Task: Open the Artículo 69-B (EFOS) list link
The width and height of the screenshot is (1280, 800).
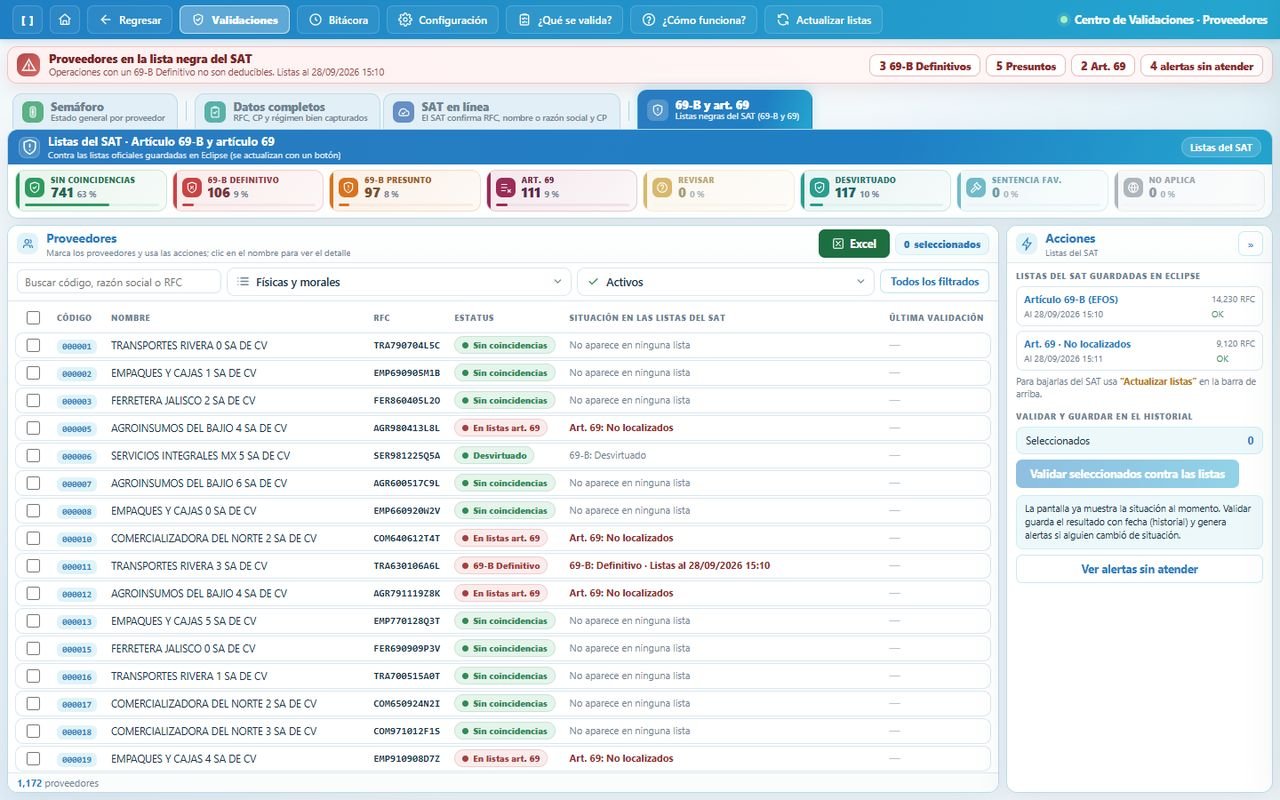Action: pos(1071,300)
